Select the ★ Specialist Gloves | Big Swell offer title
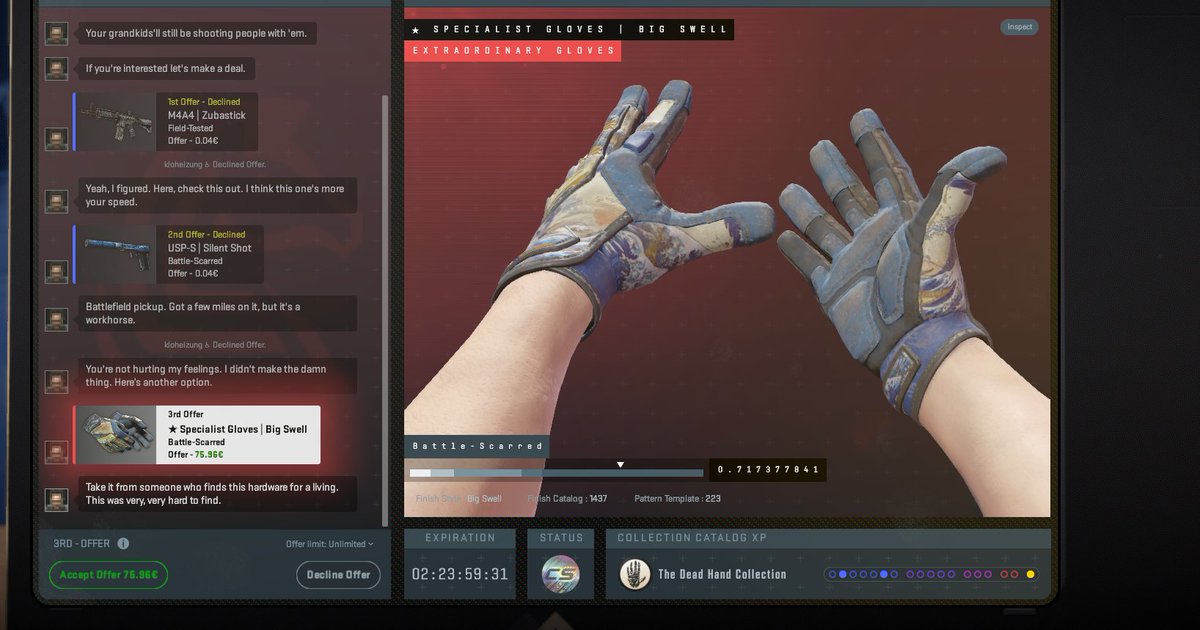This screenshot has width=1200, height=630. click(237, 429)
